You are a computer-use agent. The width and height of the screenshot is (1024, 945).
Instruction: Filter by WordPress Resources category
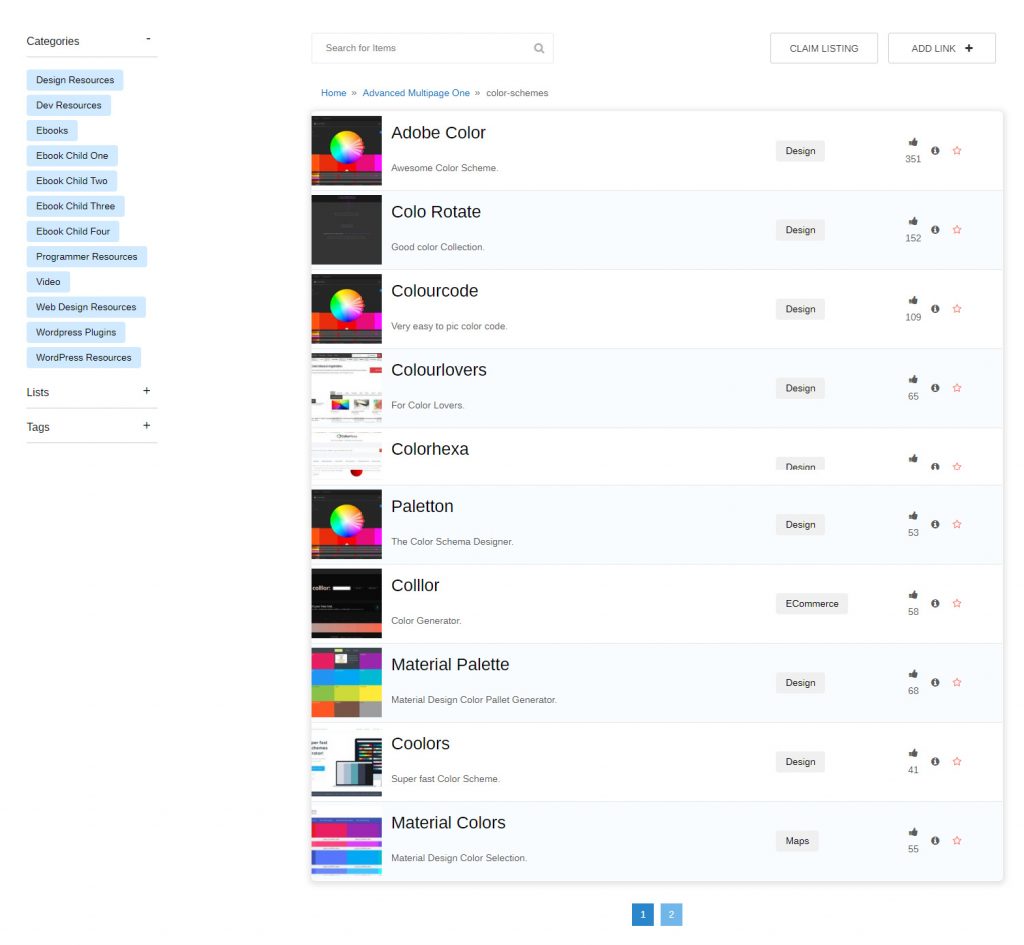click(84, 358)
